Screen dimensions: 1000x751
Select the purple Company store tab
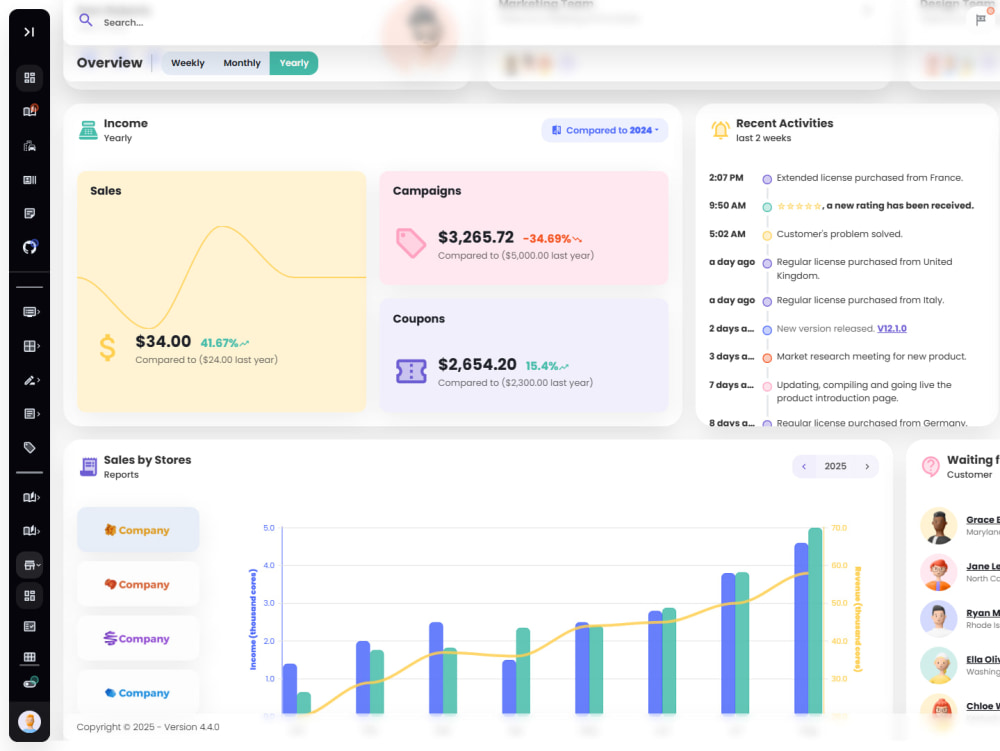point(138,638)
